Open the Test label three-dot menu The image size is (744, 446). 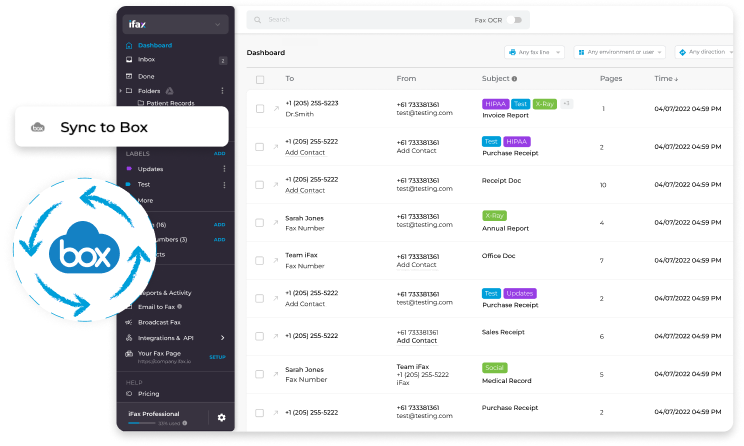[224, 185]
